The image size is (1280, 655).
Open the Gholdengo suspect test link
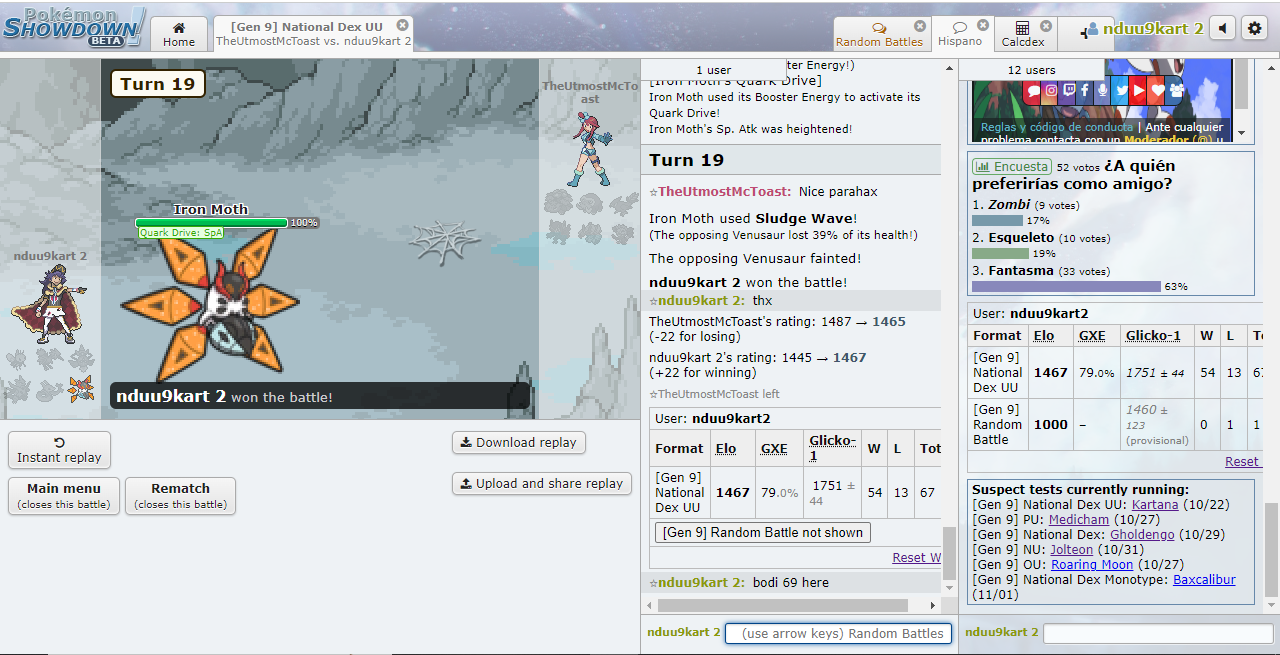(x=1143, y=535)
